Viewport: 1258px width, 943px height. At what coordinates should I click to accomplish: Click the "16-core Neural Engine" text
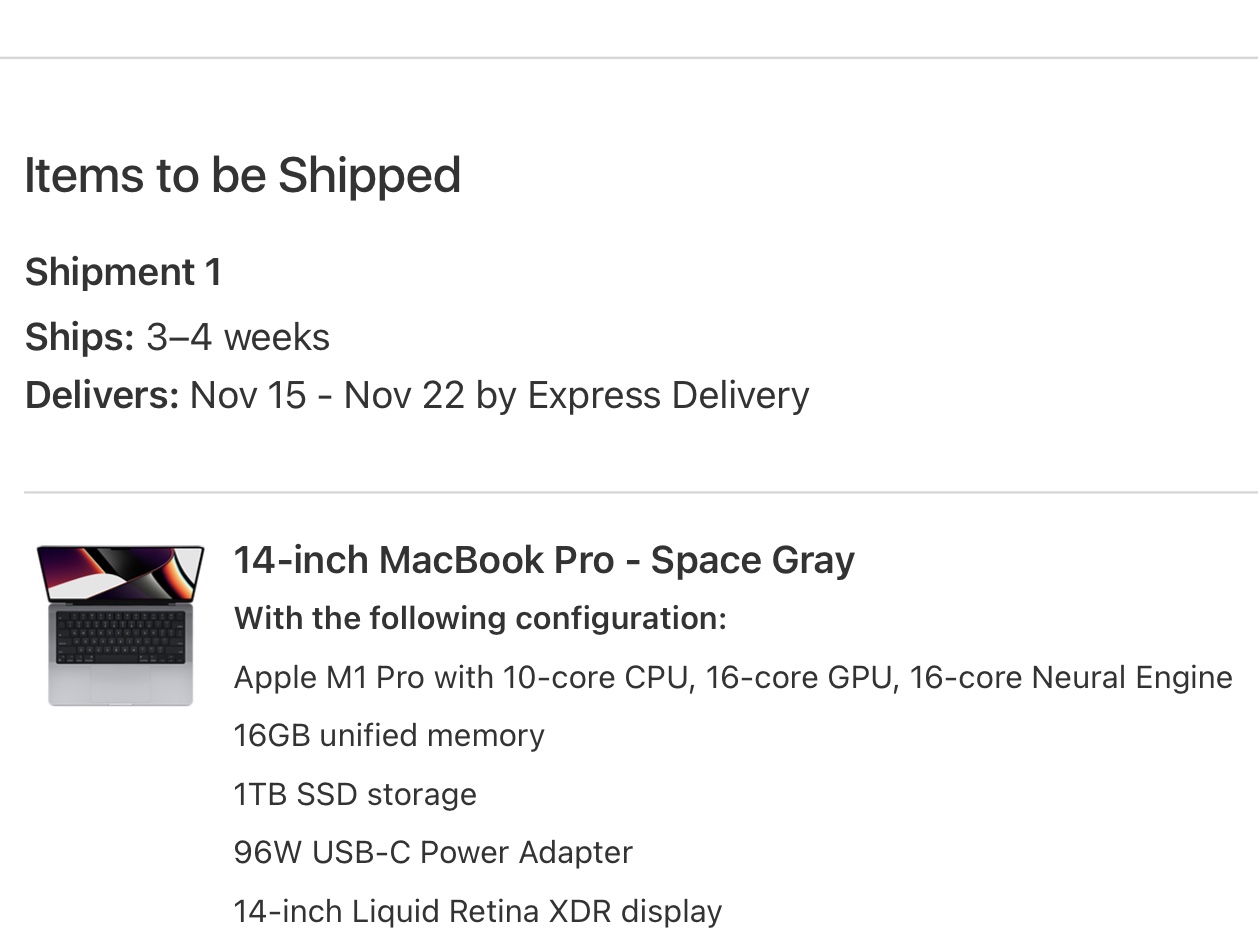click(1071, 678)
